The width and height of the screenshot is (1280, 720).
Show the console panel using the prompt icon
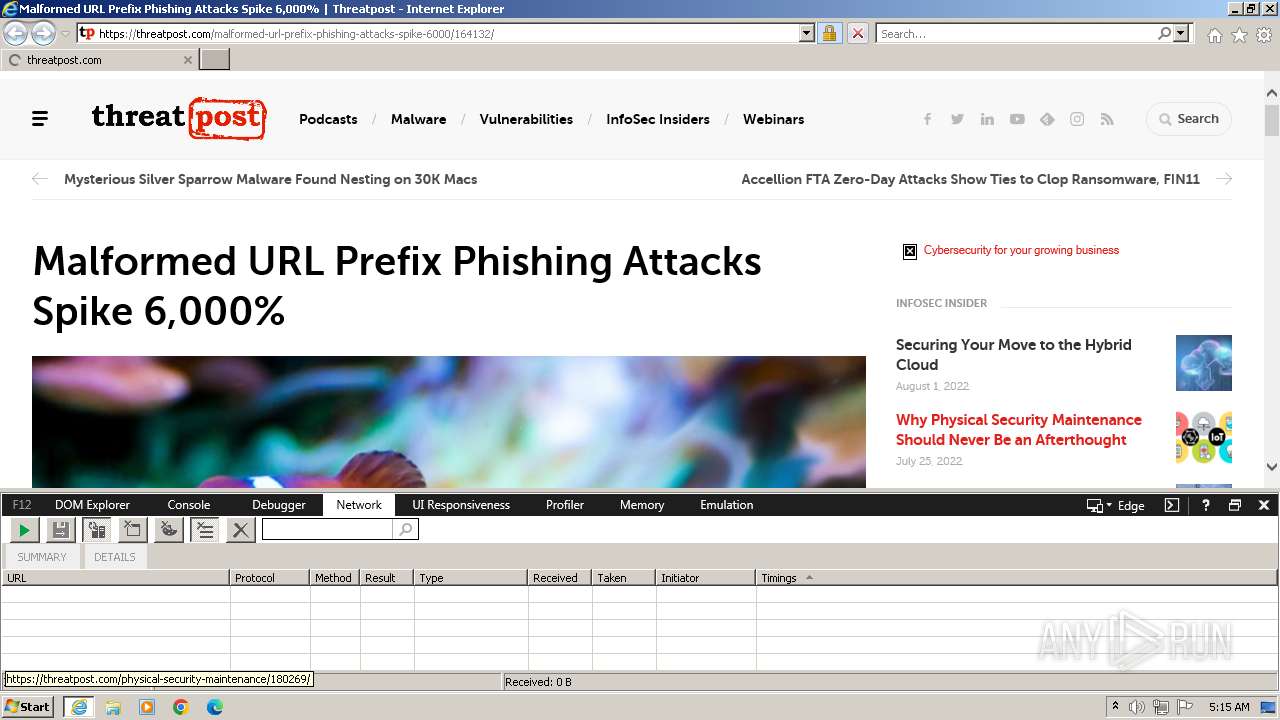coord(1172,505)
